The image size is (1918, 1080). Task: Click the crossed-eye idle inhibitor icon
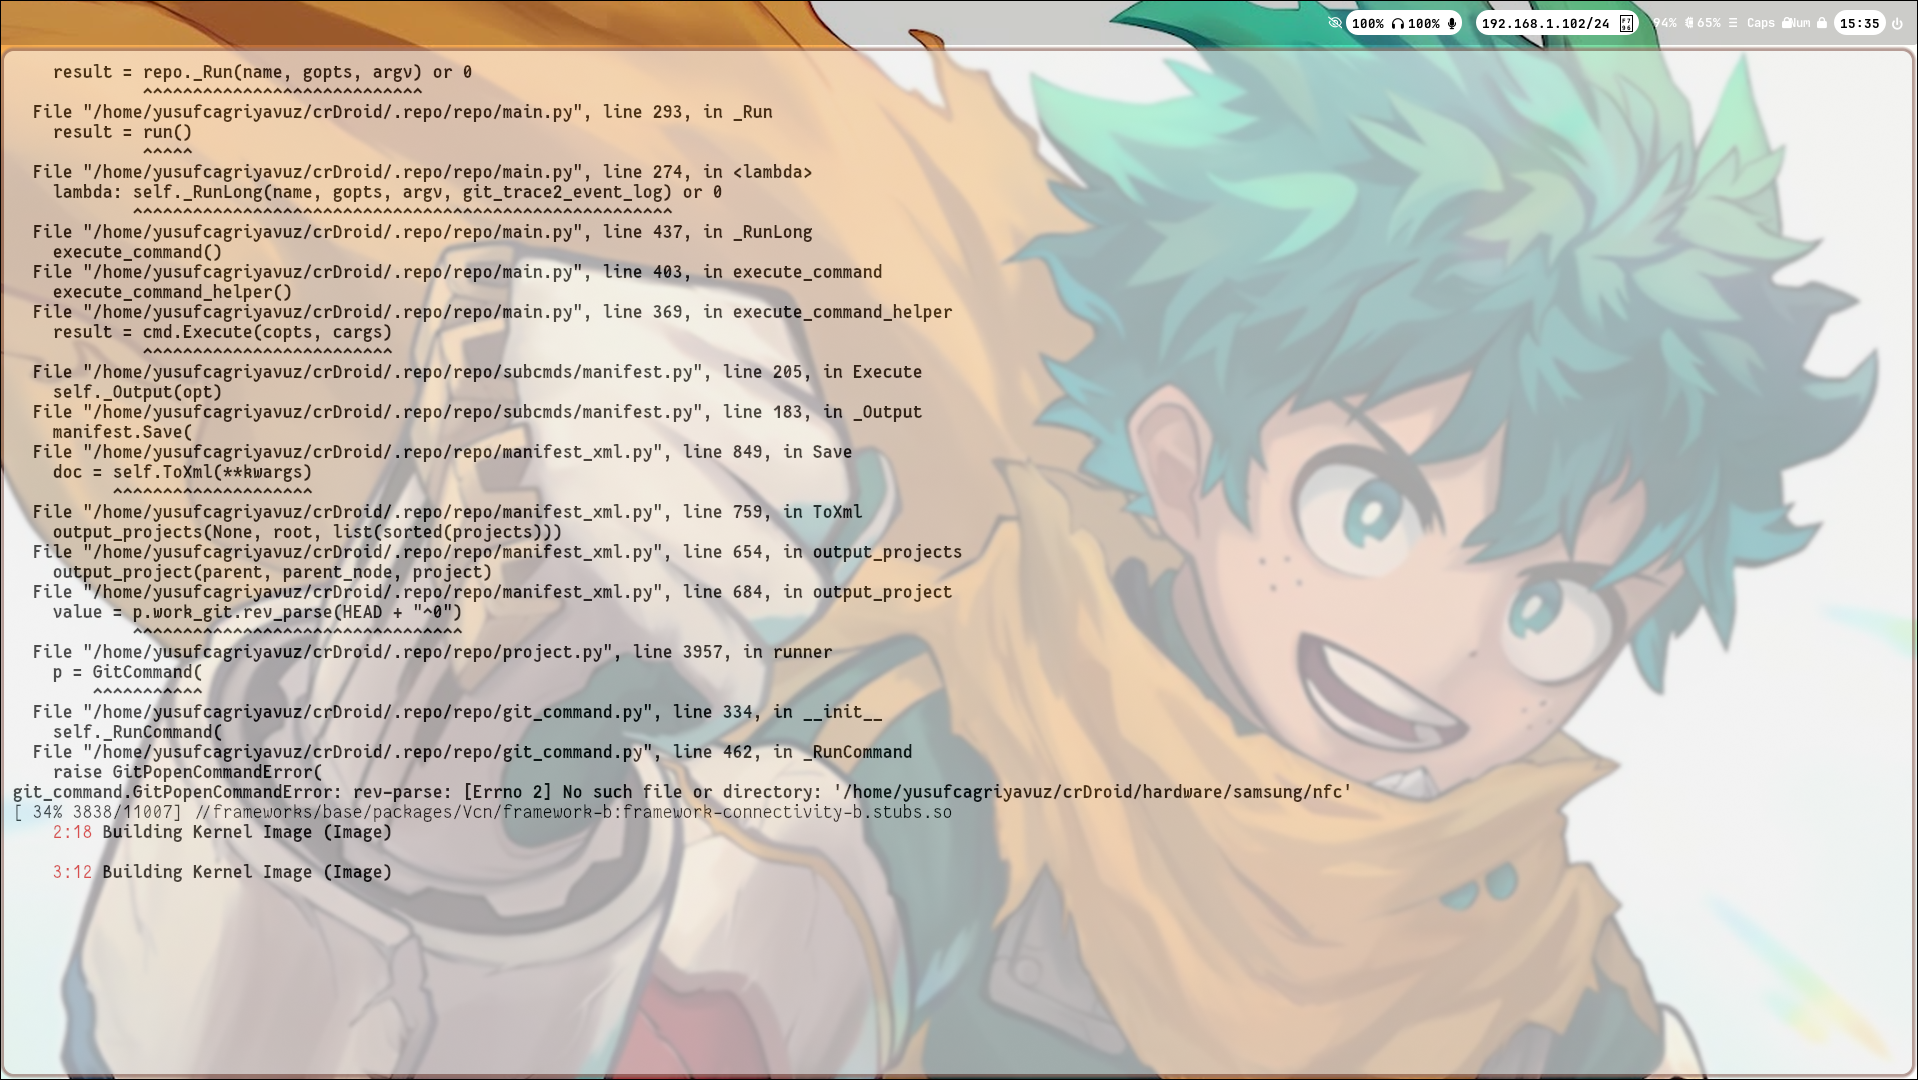[x=1334, y=23]
